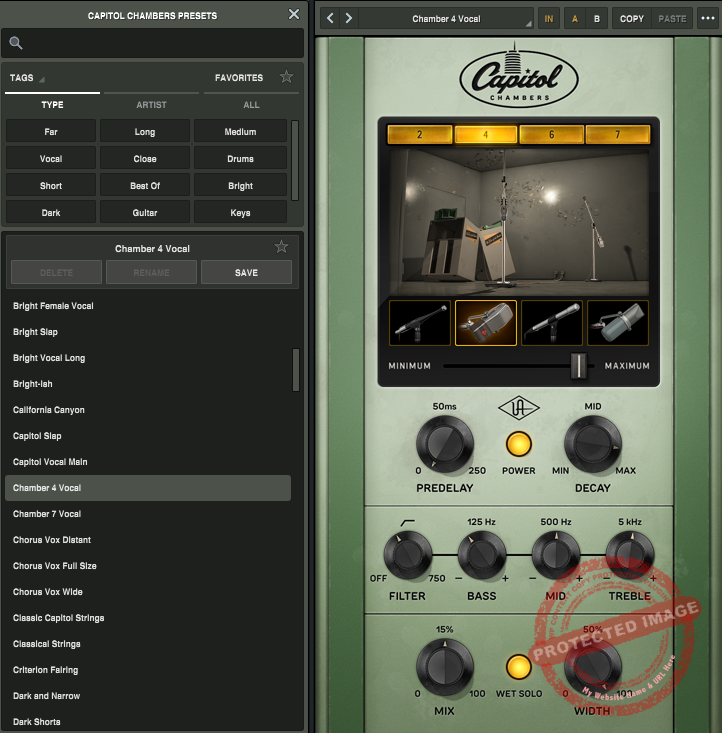722x733 pixels.
Task: Click the preset search field
Action: click(152, 43)
